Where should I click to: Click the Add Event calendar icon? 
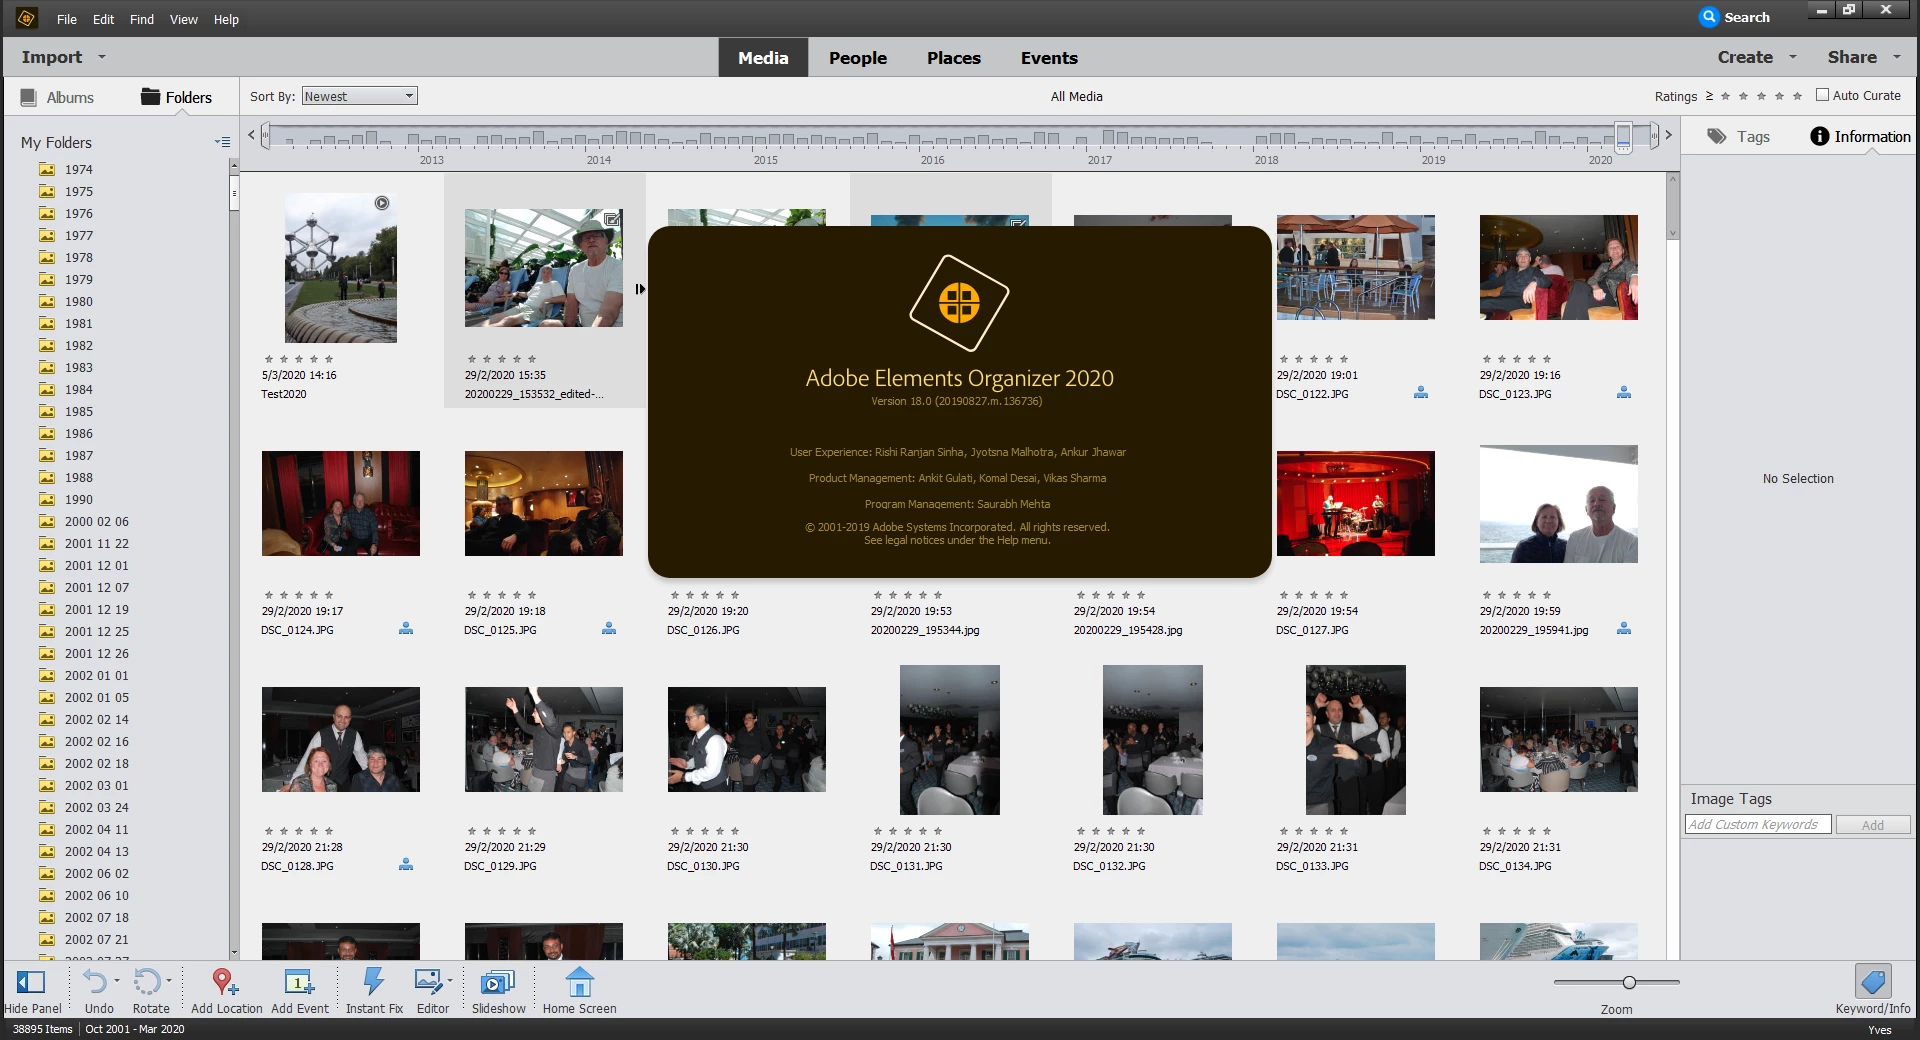pos(299,982)
